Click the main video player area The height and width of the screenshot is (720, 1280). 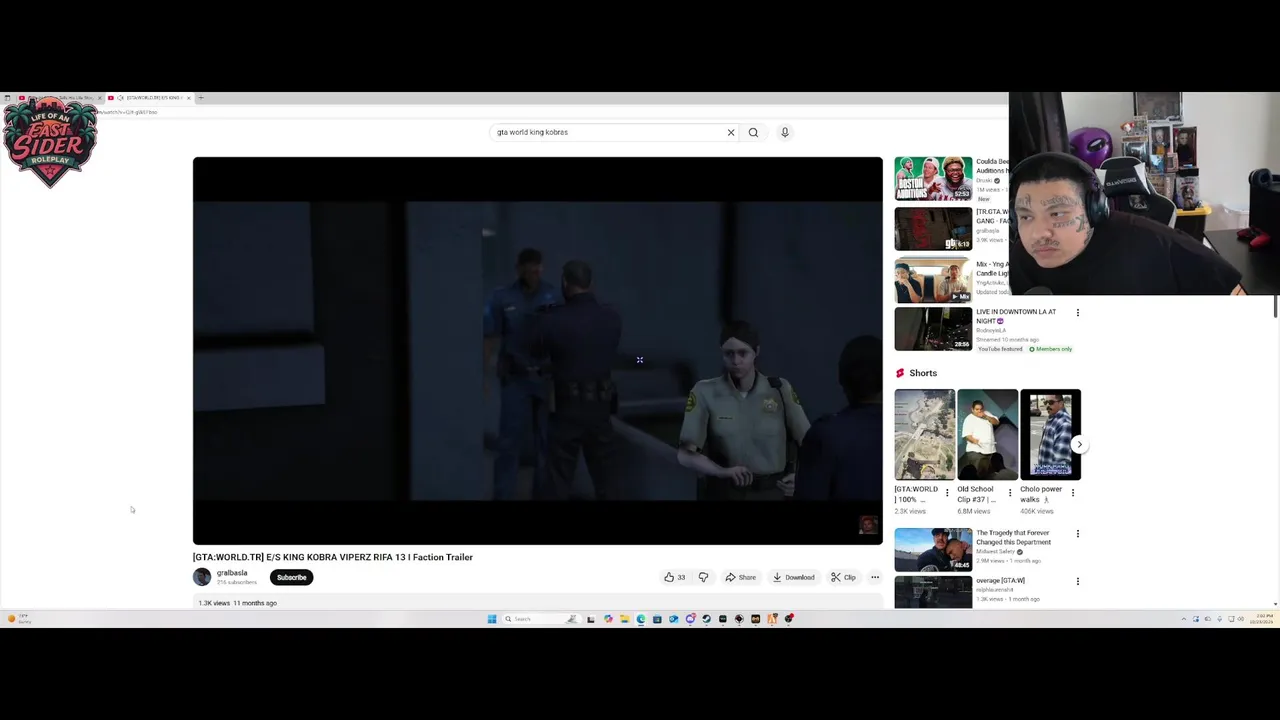pos(538,350)
